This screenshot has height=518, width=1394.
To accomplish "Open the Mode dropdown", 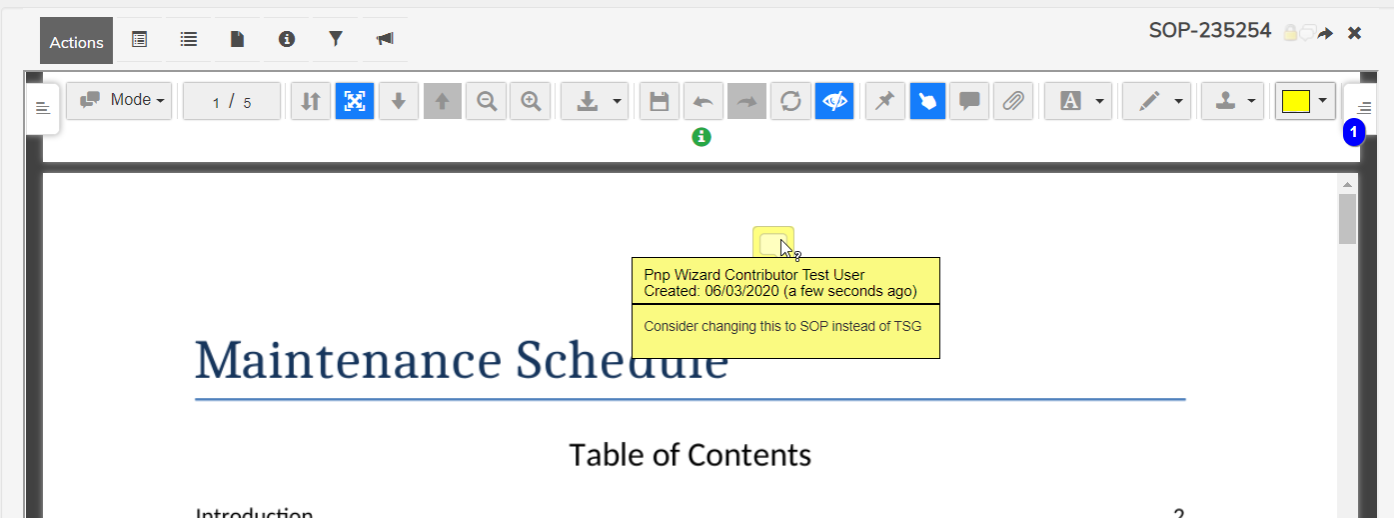I will point(120,101).
